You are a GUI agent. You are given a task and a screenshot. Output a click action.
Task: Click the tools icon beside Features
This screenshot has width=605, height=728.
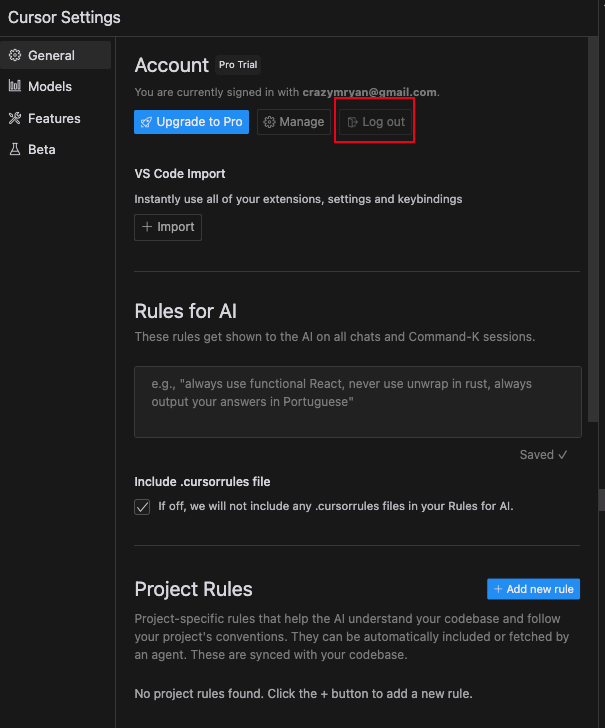(15, 118)
